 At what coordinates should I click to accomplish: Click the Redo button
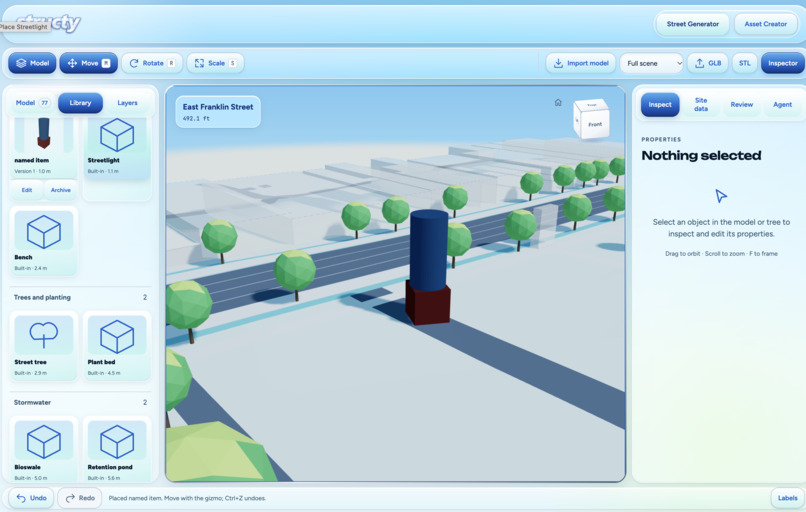point(80,498)
